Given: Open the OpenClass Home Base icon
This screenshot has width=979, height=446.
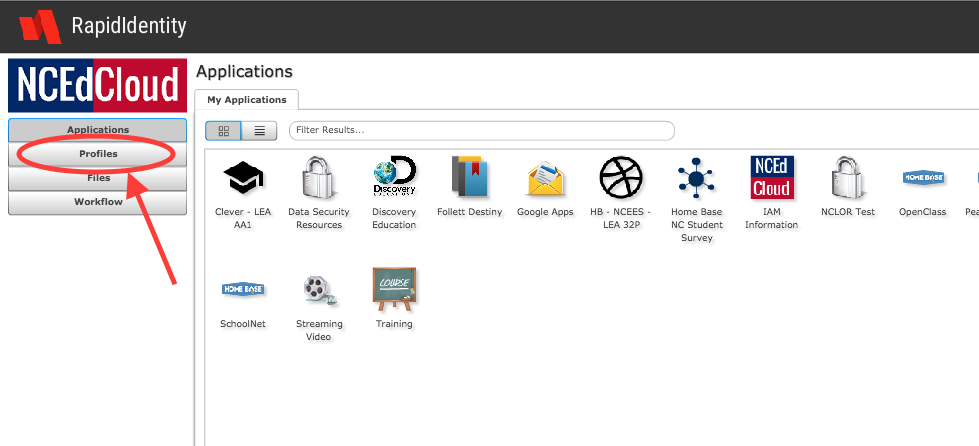Looking at the screenshot, I should click(923, 178).
